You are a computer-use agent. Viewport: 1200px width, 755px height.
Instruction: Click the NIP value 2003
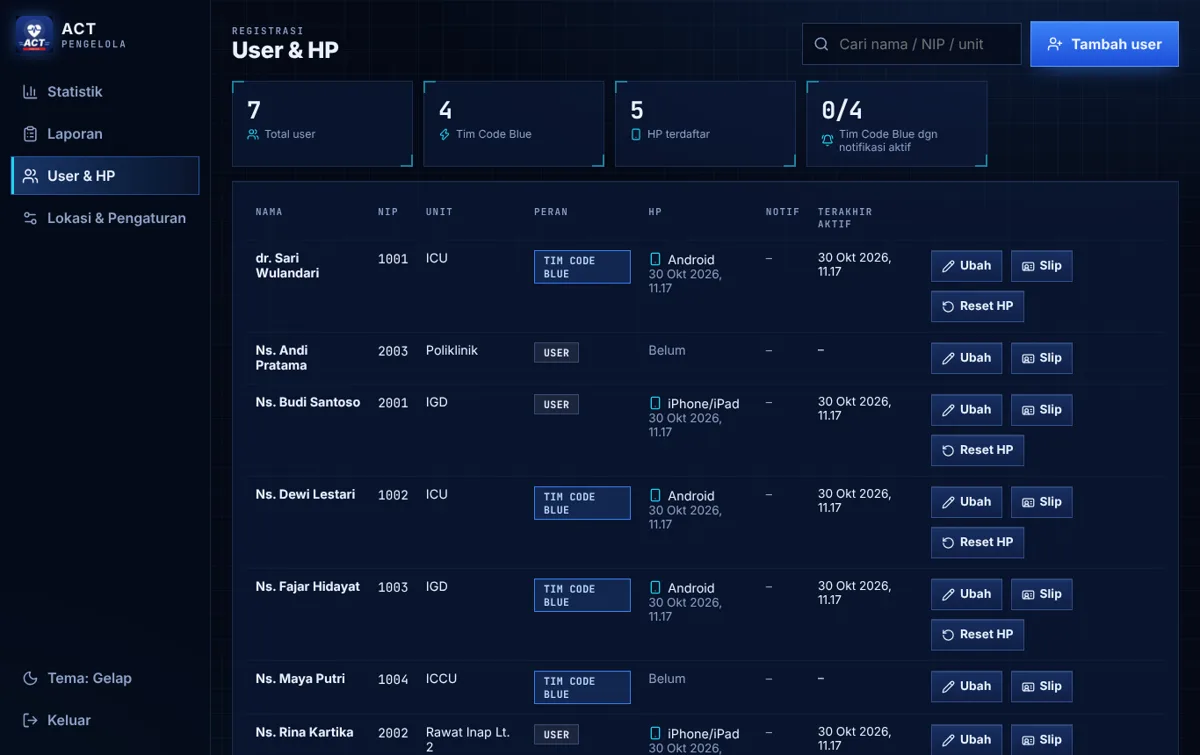click(x=393, y=352)
